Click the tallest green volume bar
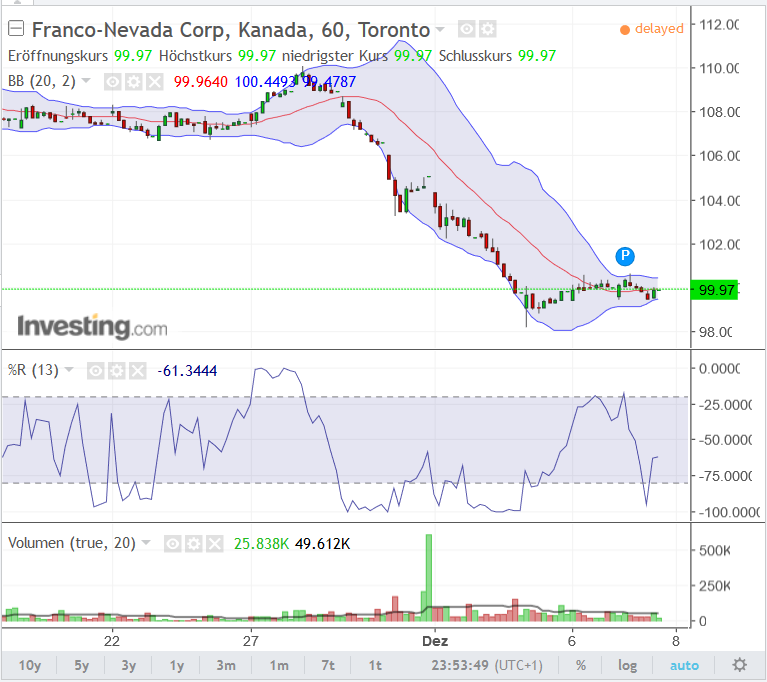This screenshot has width=767, height=682. coord(429,578)
